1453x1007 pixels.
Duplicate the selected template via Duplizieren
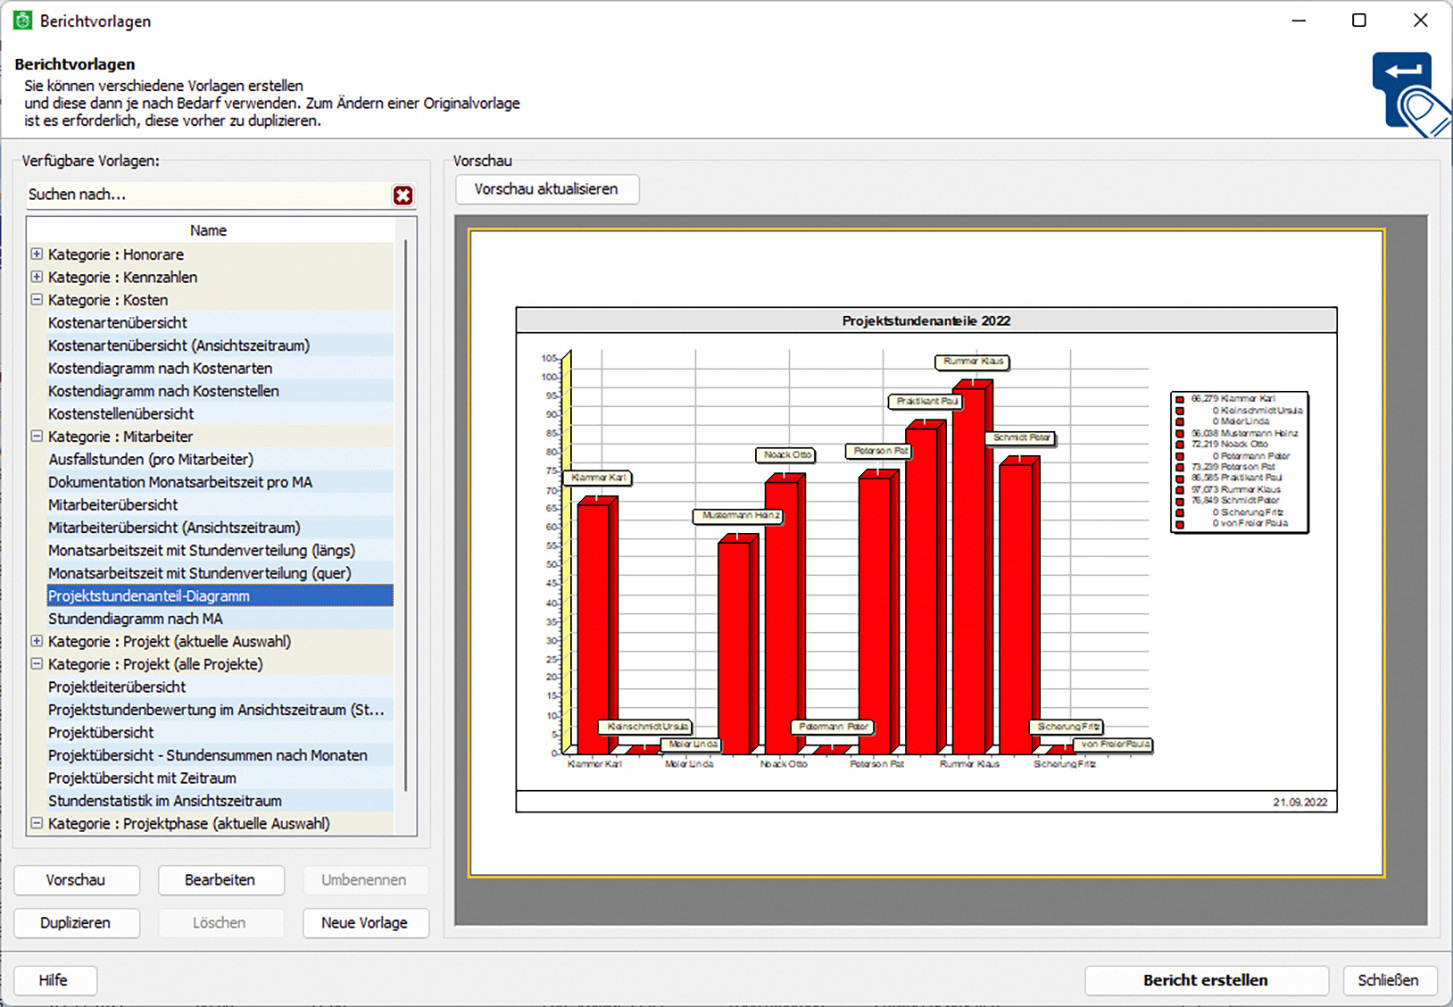[76, 922]
